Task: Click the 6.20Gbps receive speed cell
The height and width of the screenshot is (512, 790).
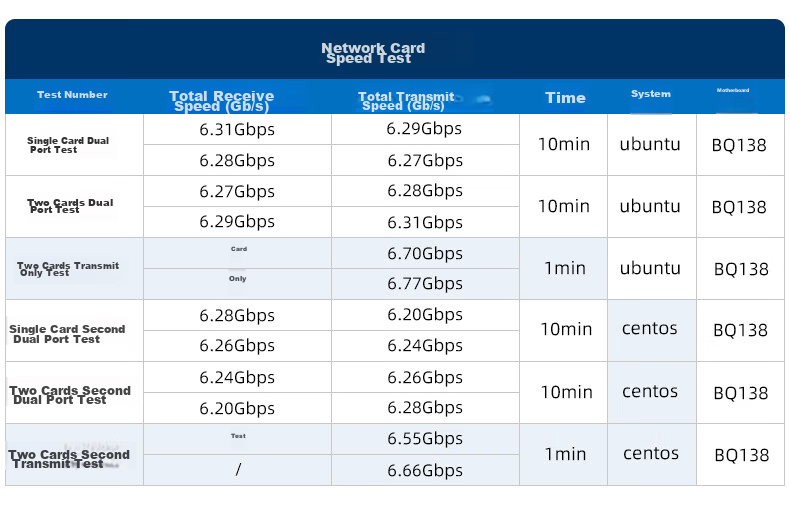Action: (x=237, y=408)
